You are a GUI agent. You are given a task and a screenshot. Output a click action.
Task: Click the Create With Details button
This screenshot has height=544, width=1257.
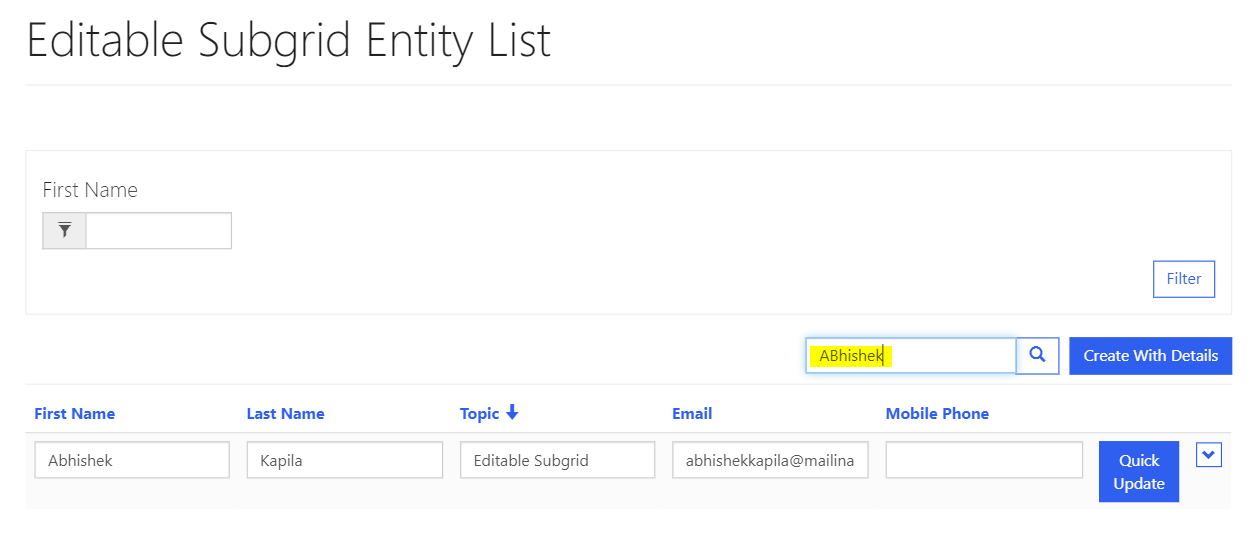(1150, 355)
